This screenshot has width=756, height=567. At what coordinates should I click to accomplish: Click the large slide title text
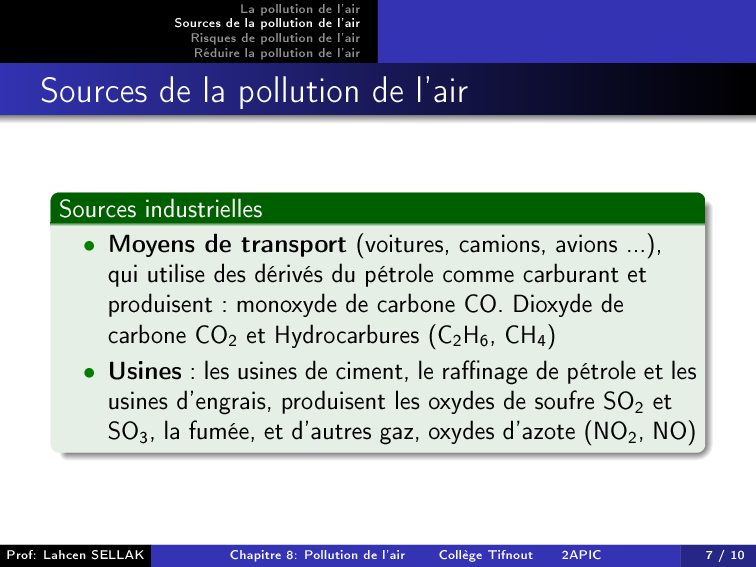254,92
